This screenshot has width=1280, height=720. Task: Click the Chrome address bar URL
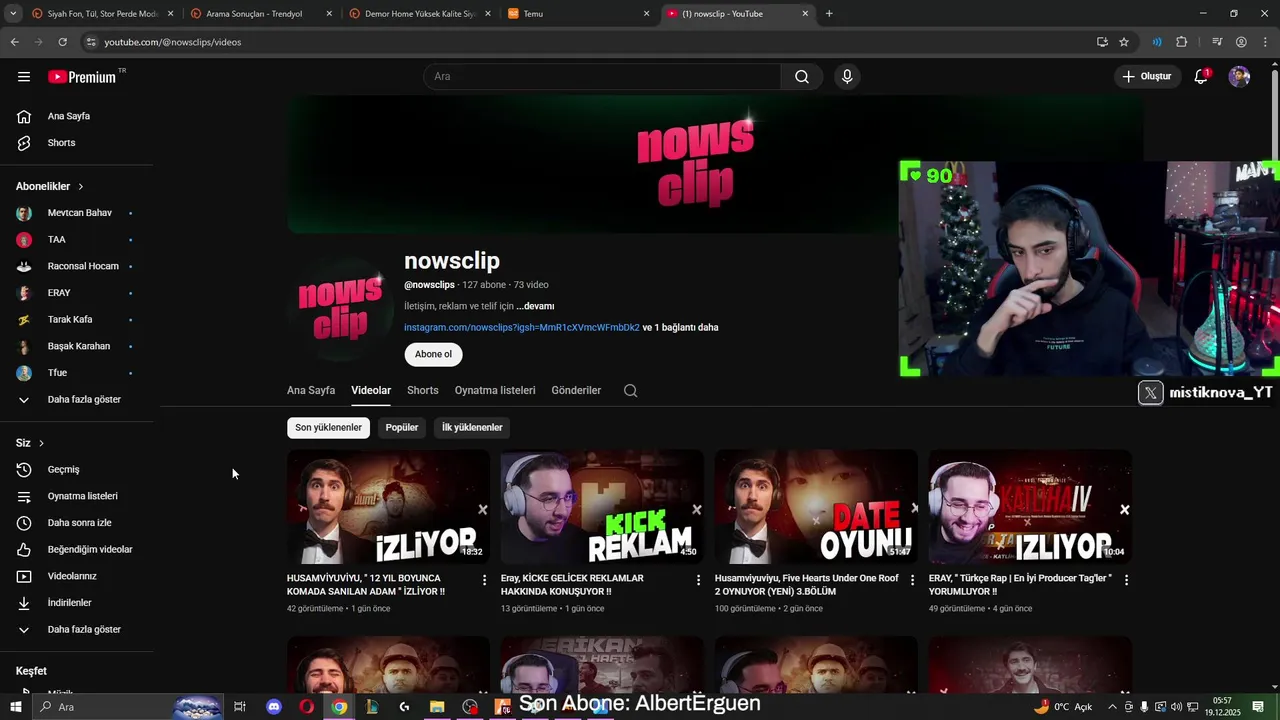coord(172,42)
